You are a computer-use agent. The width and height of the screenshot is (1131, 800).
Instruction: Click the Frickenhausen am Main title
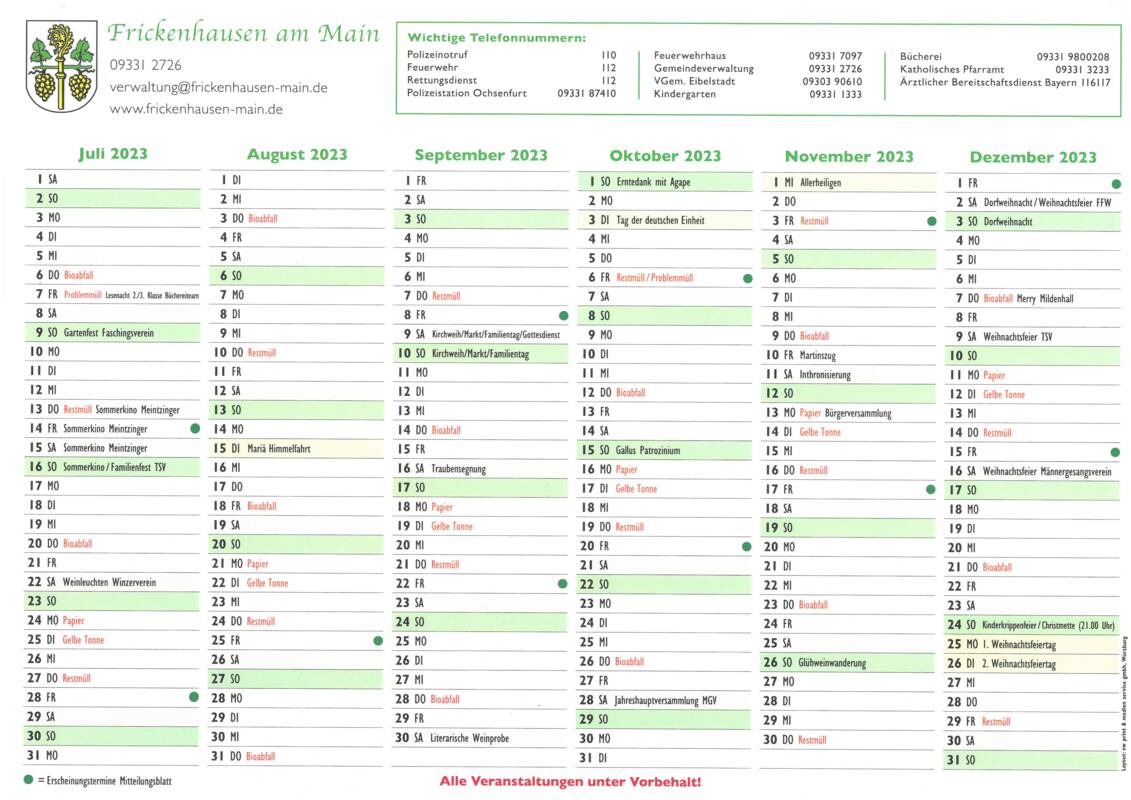[244, 33]
